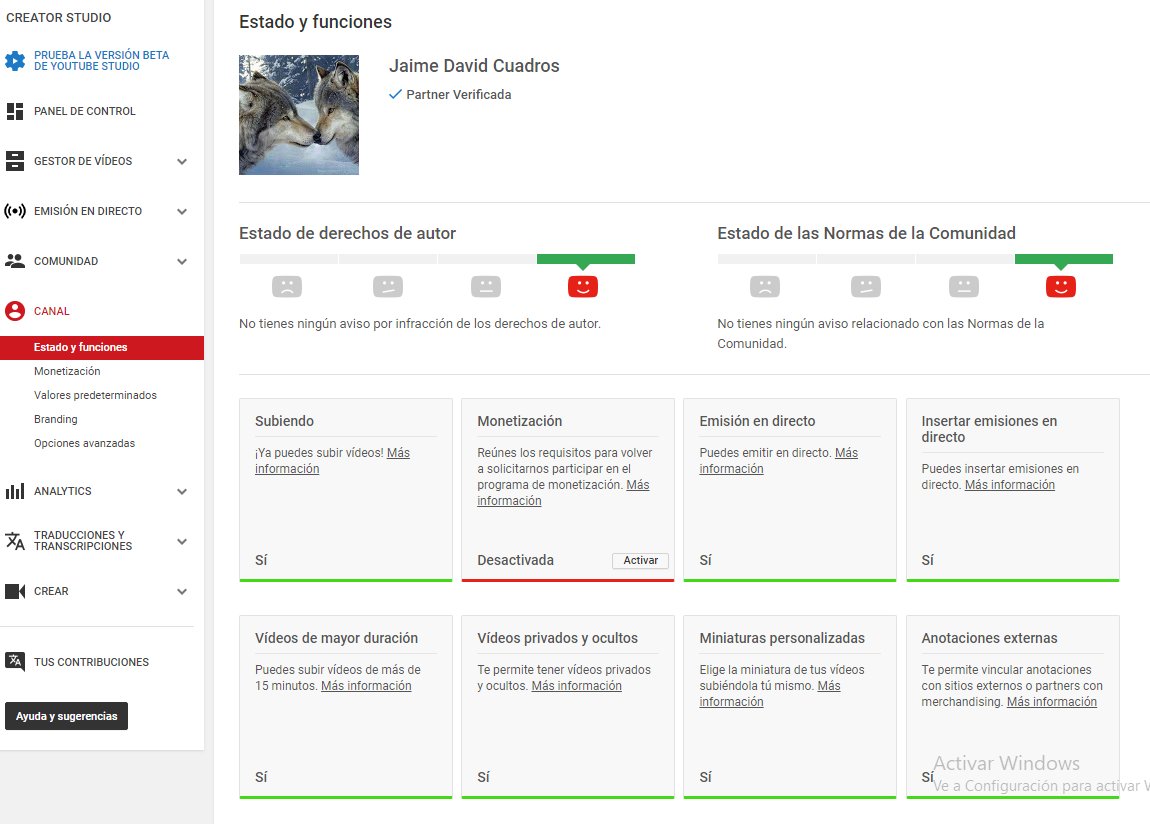1150x824 pixels.
Task: Click the wolves channel profile picture
Action: (x=299, y=115)
